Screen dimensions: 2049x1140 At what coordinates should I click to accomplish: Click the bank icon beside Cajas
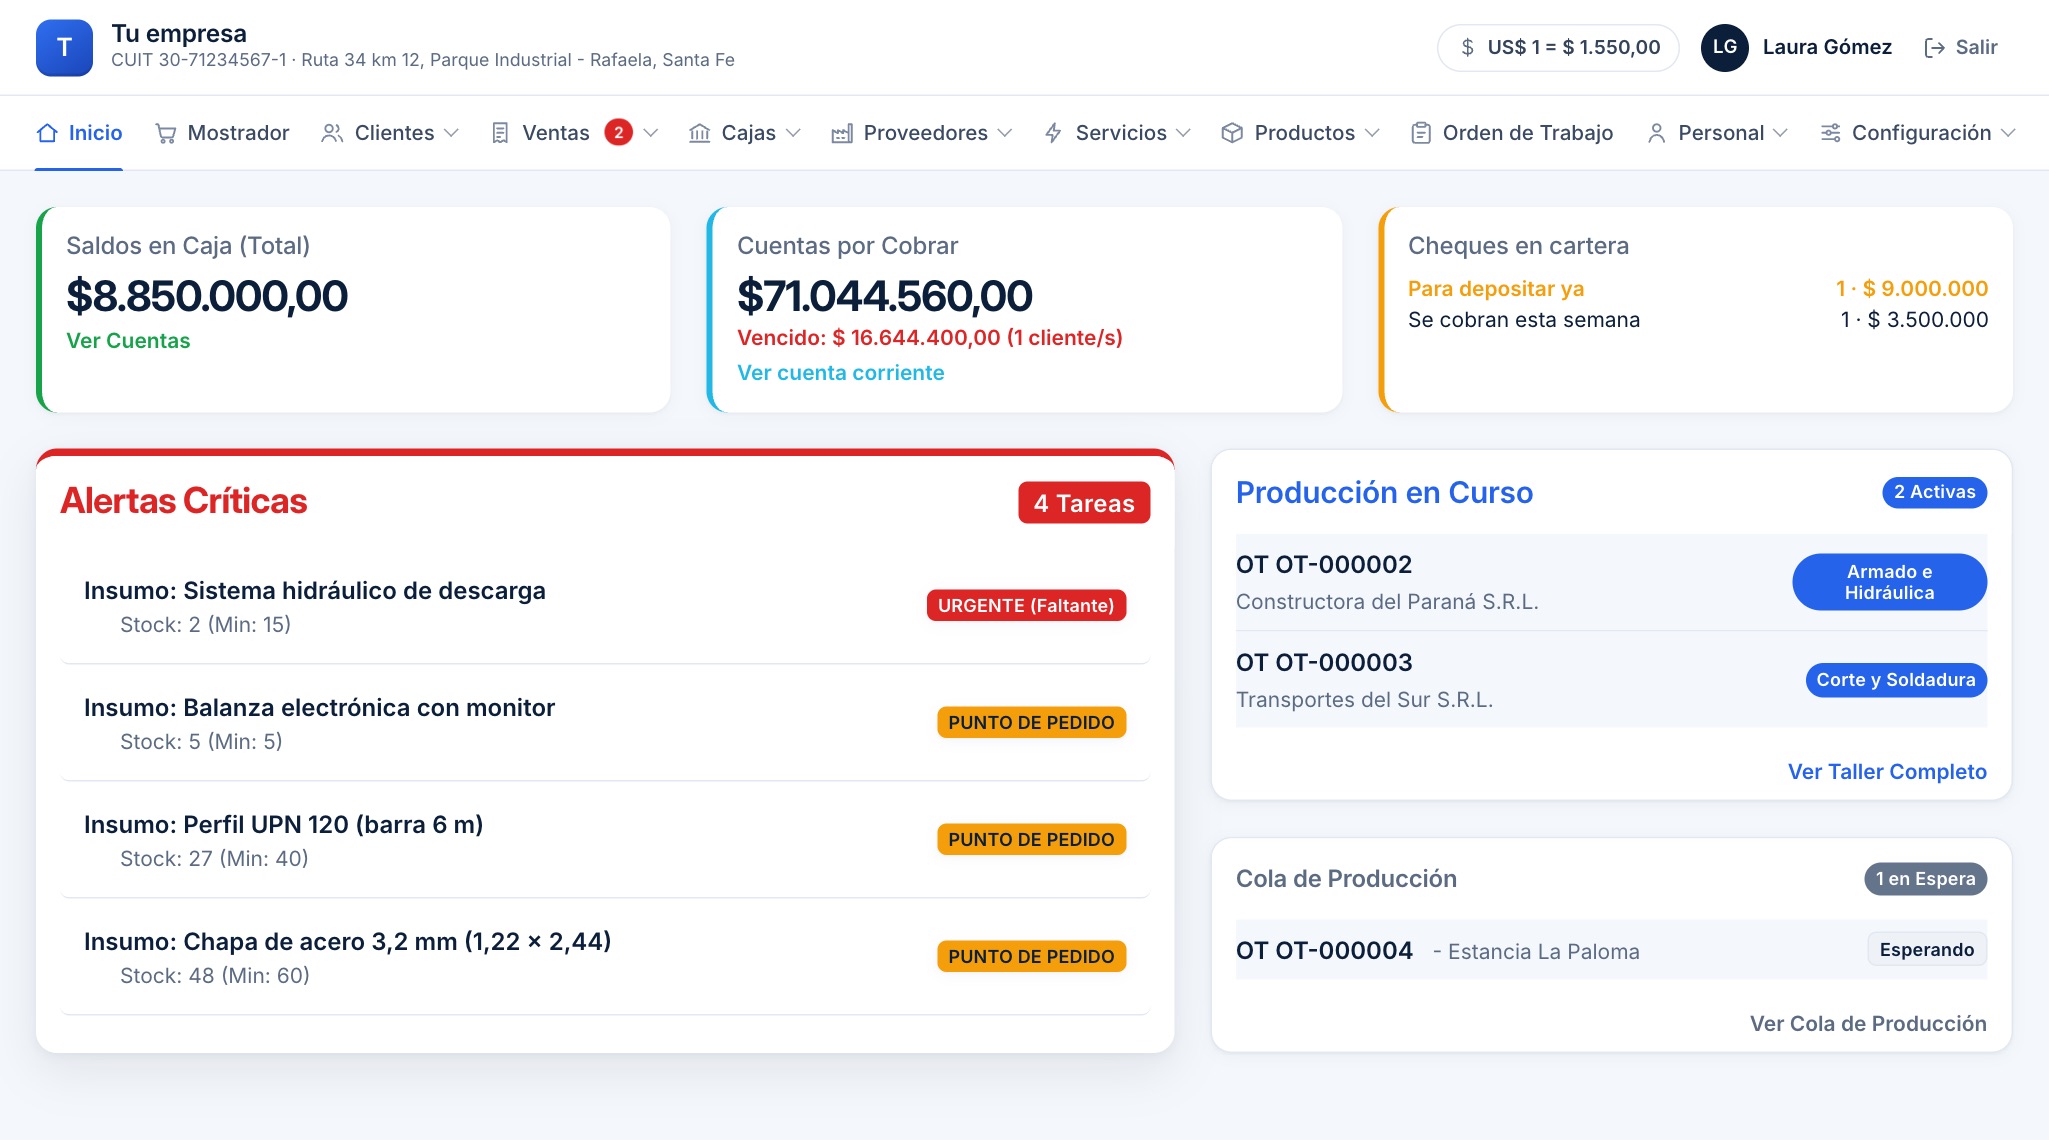pyautogui.click(x=700, y=133)
